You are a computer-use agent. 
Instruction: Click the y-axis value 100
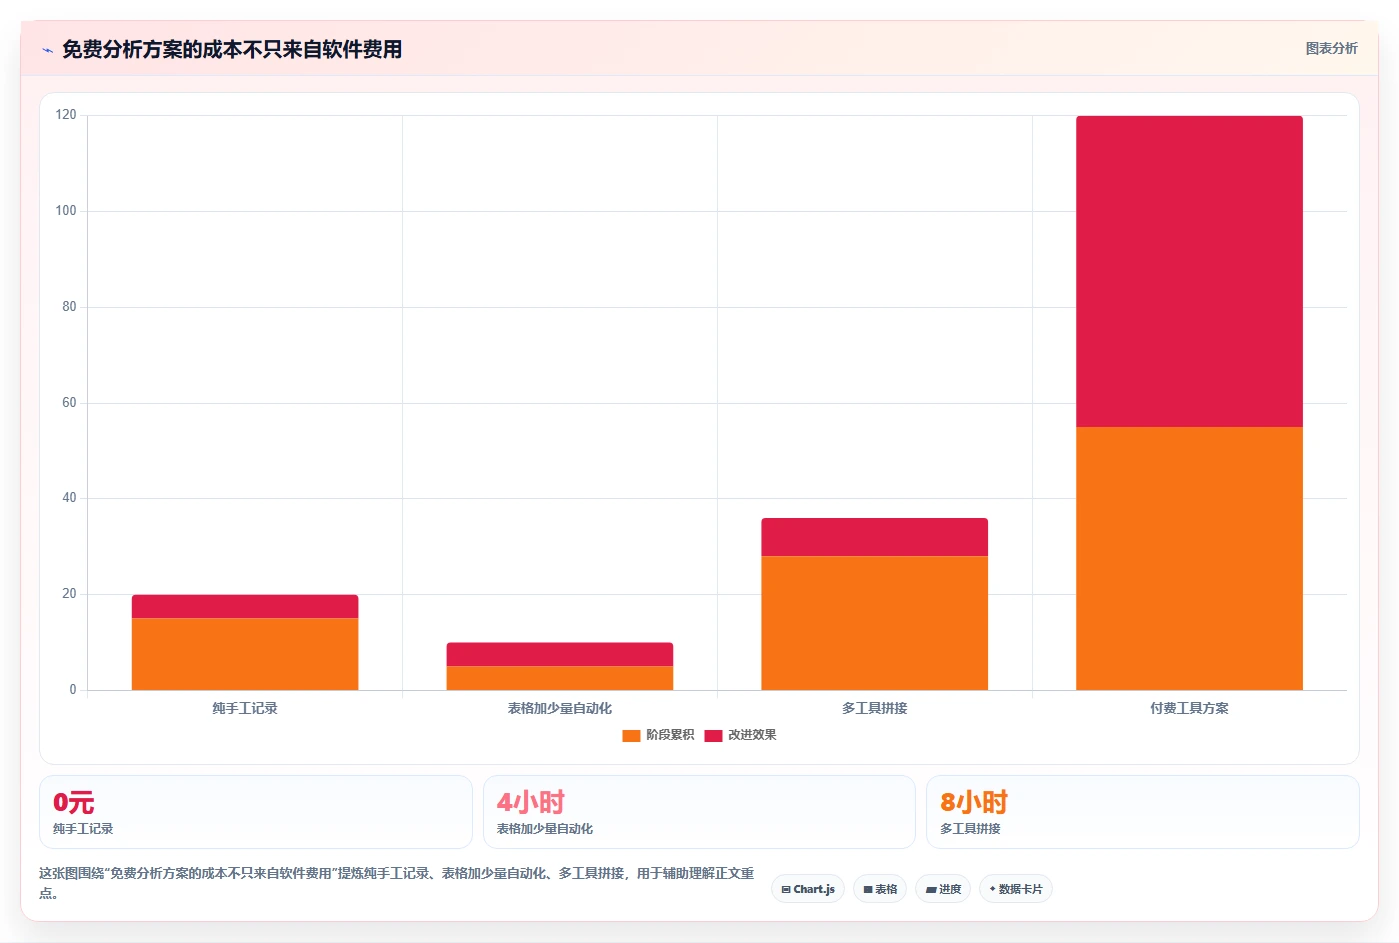pyautogui.click(x=66, y=211)
